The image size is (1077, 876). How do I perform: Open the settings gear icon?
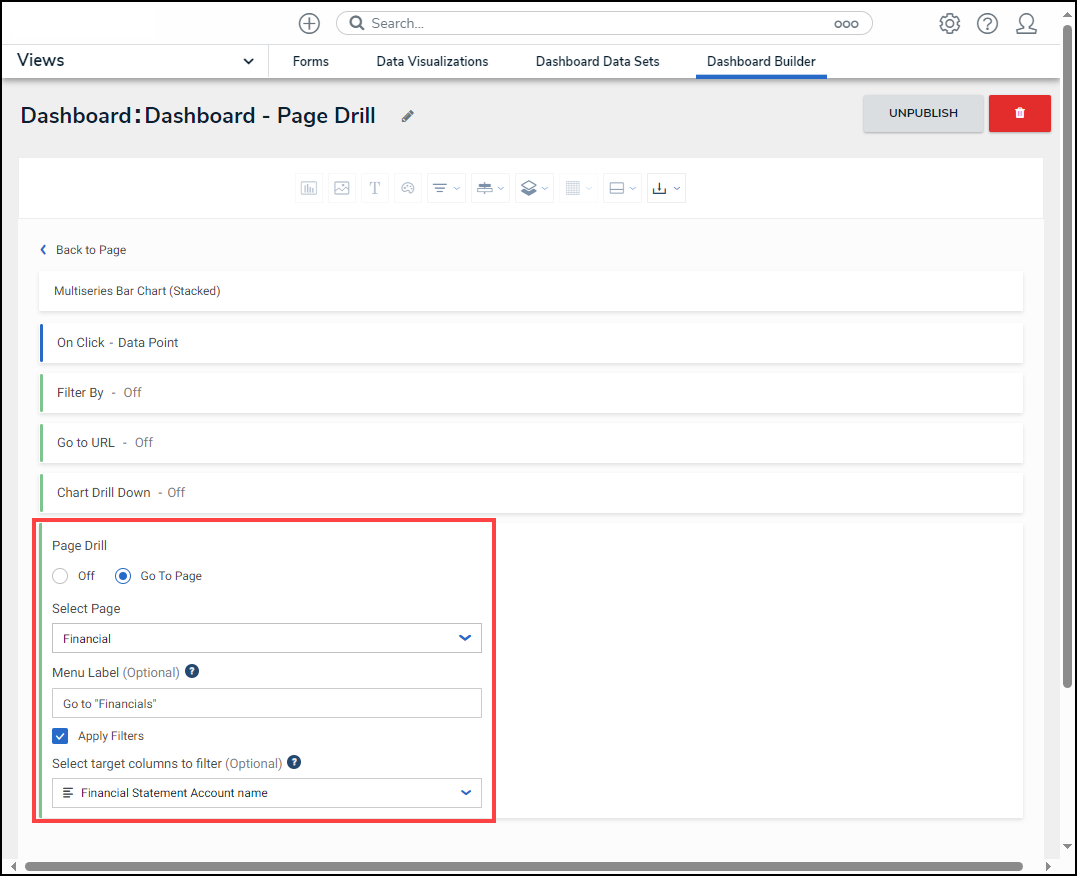coord(949,24)
